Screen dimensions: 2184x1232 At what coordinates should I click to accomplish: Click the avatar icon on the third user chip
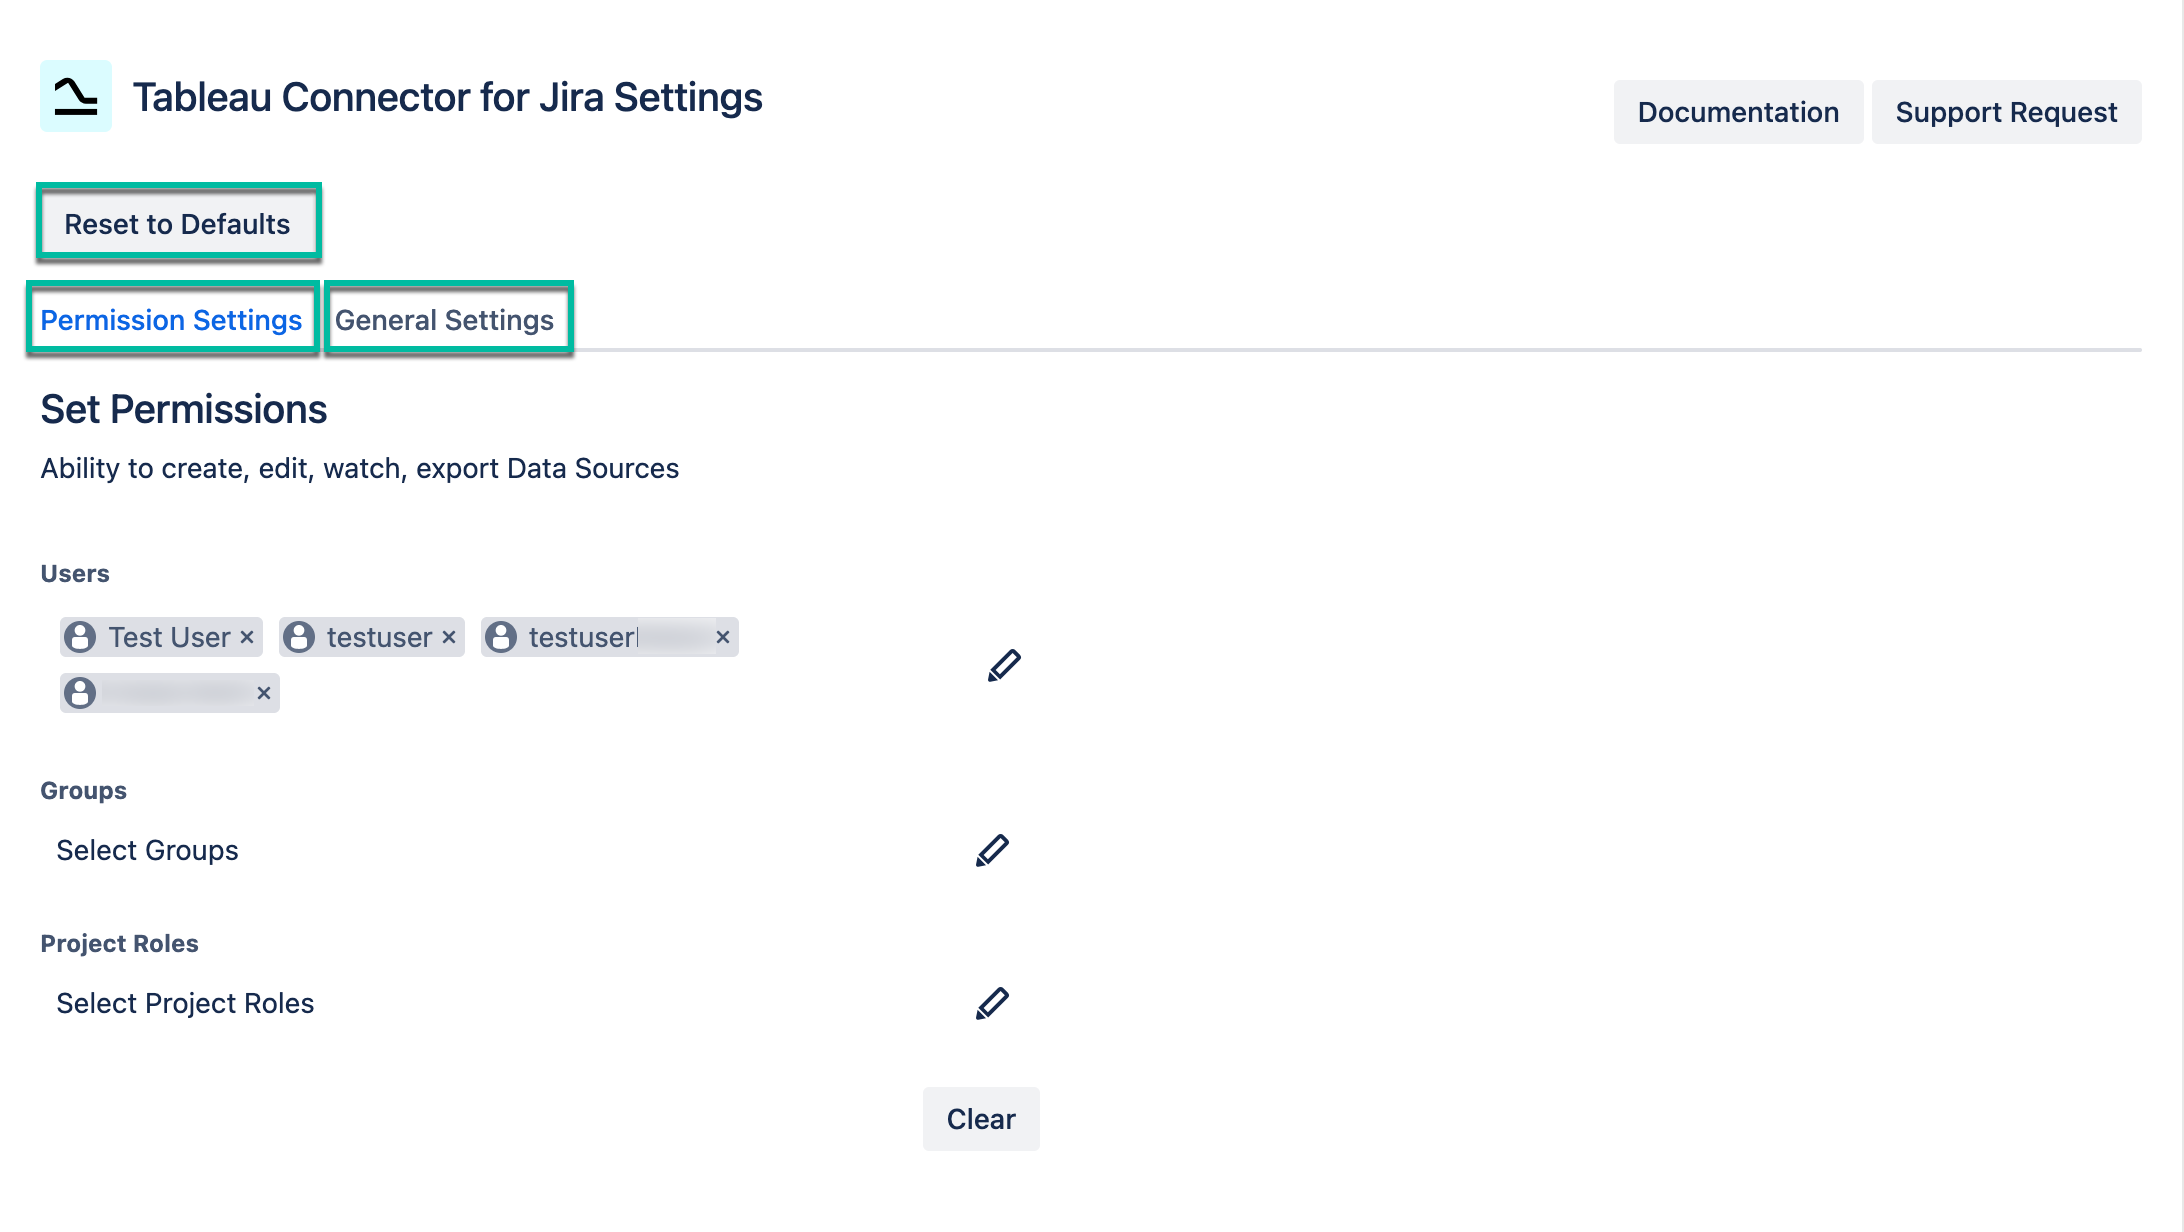pyautogui.click(x=503, y=637)
